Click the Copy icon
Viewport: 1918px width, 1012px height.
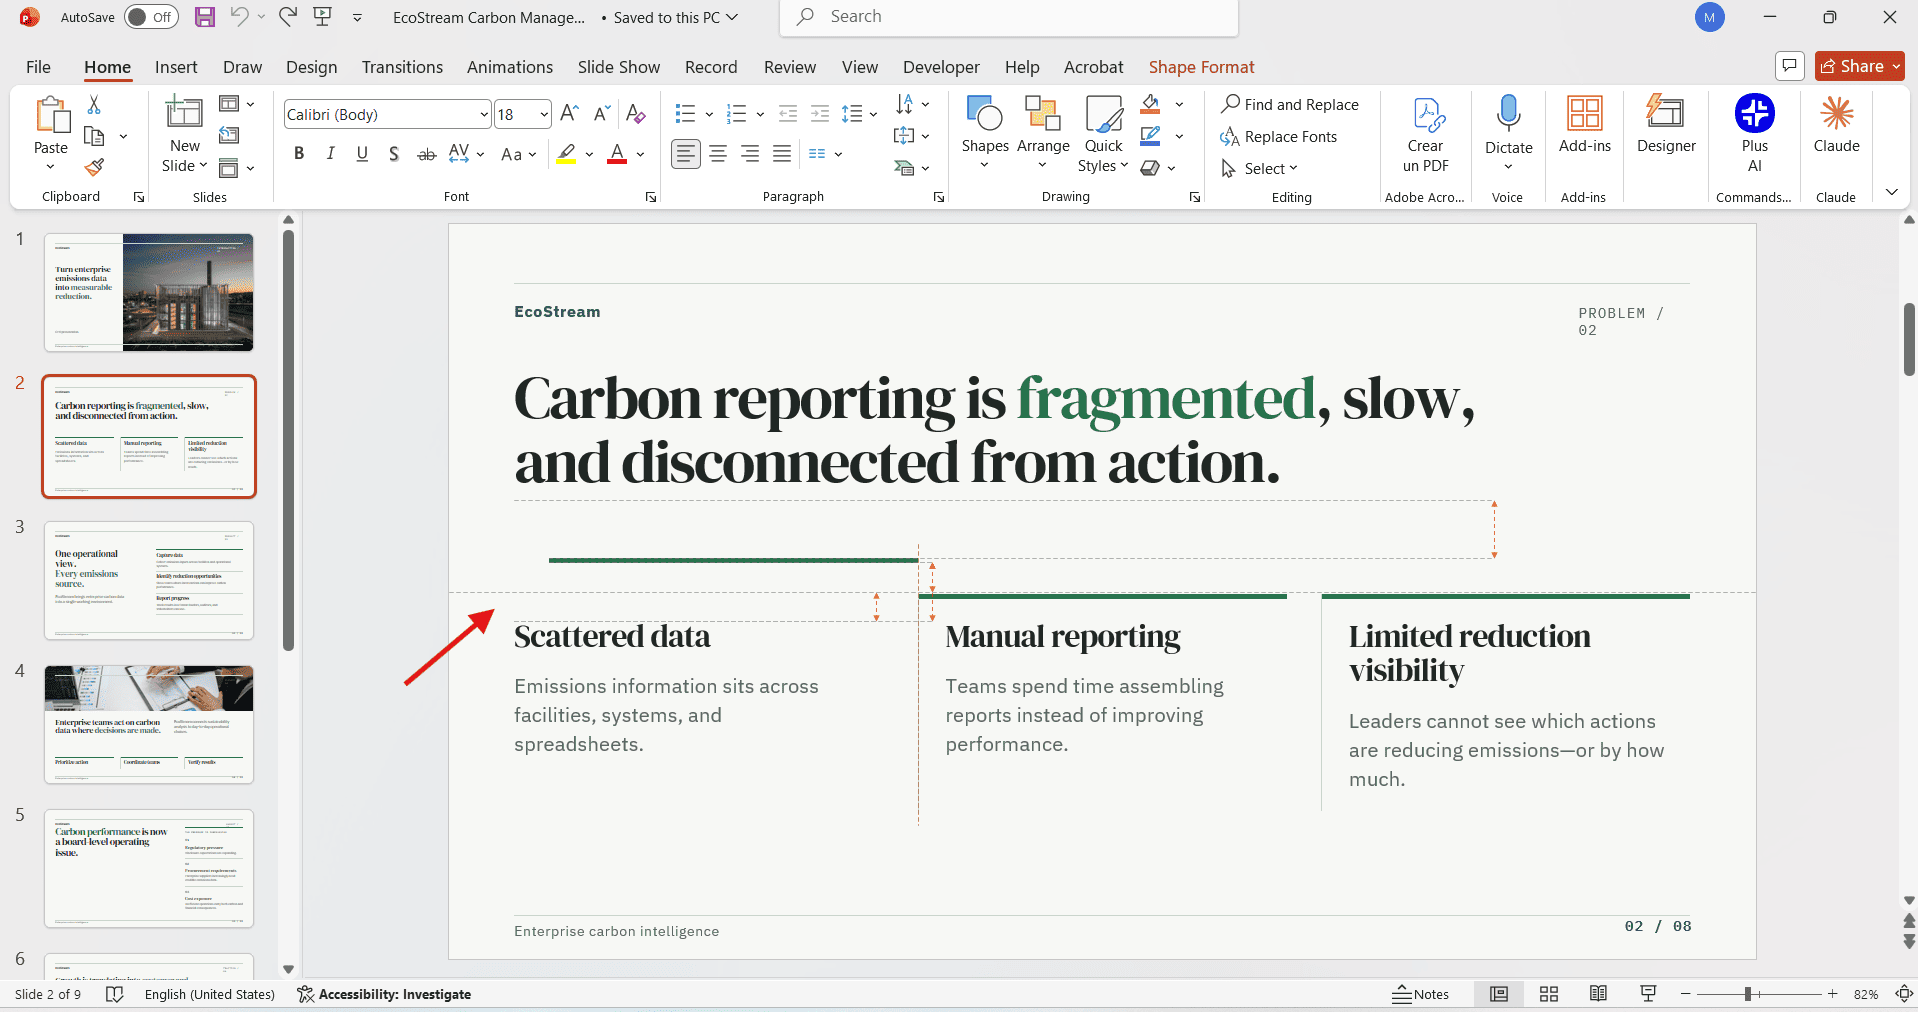[95, 136]
